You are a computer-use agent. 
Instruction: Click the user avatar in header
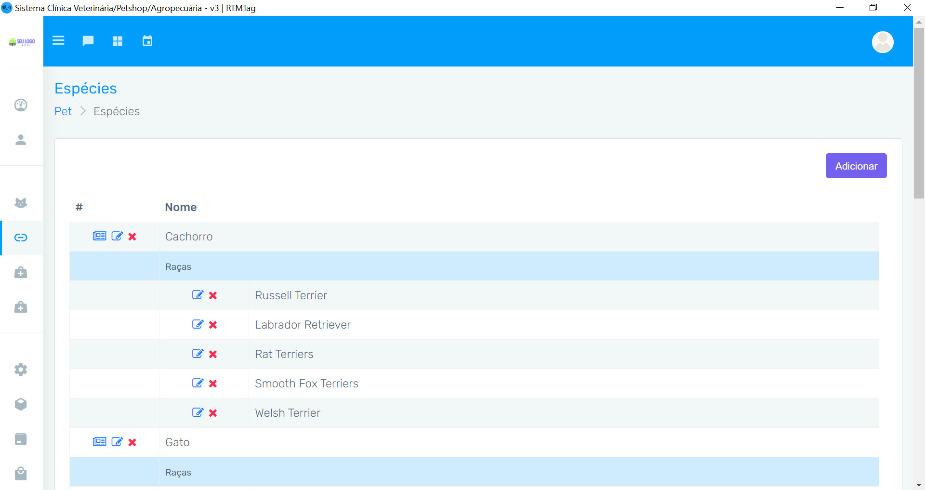point(882,42)
